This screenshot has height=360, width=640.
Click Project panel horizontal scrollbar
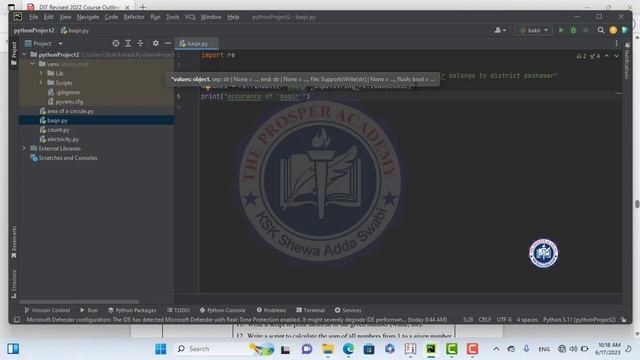(x=80, y=302)
